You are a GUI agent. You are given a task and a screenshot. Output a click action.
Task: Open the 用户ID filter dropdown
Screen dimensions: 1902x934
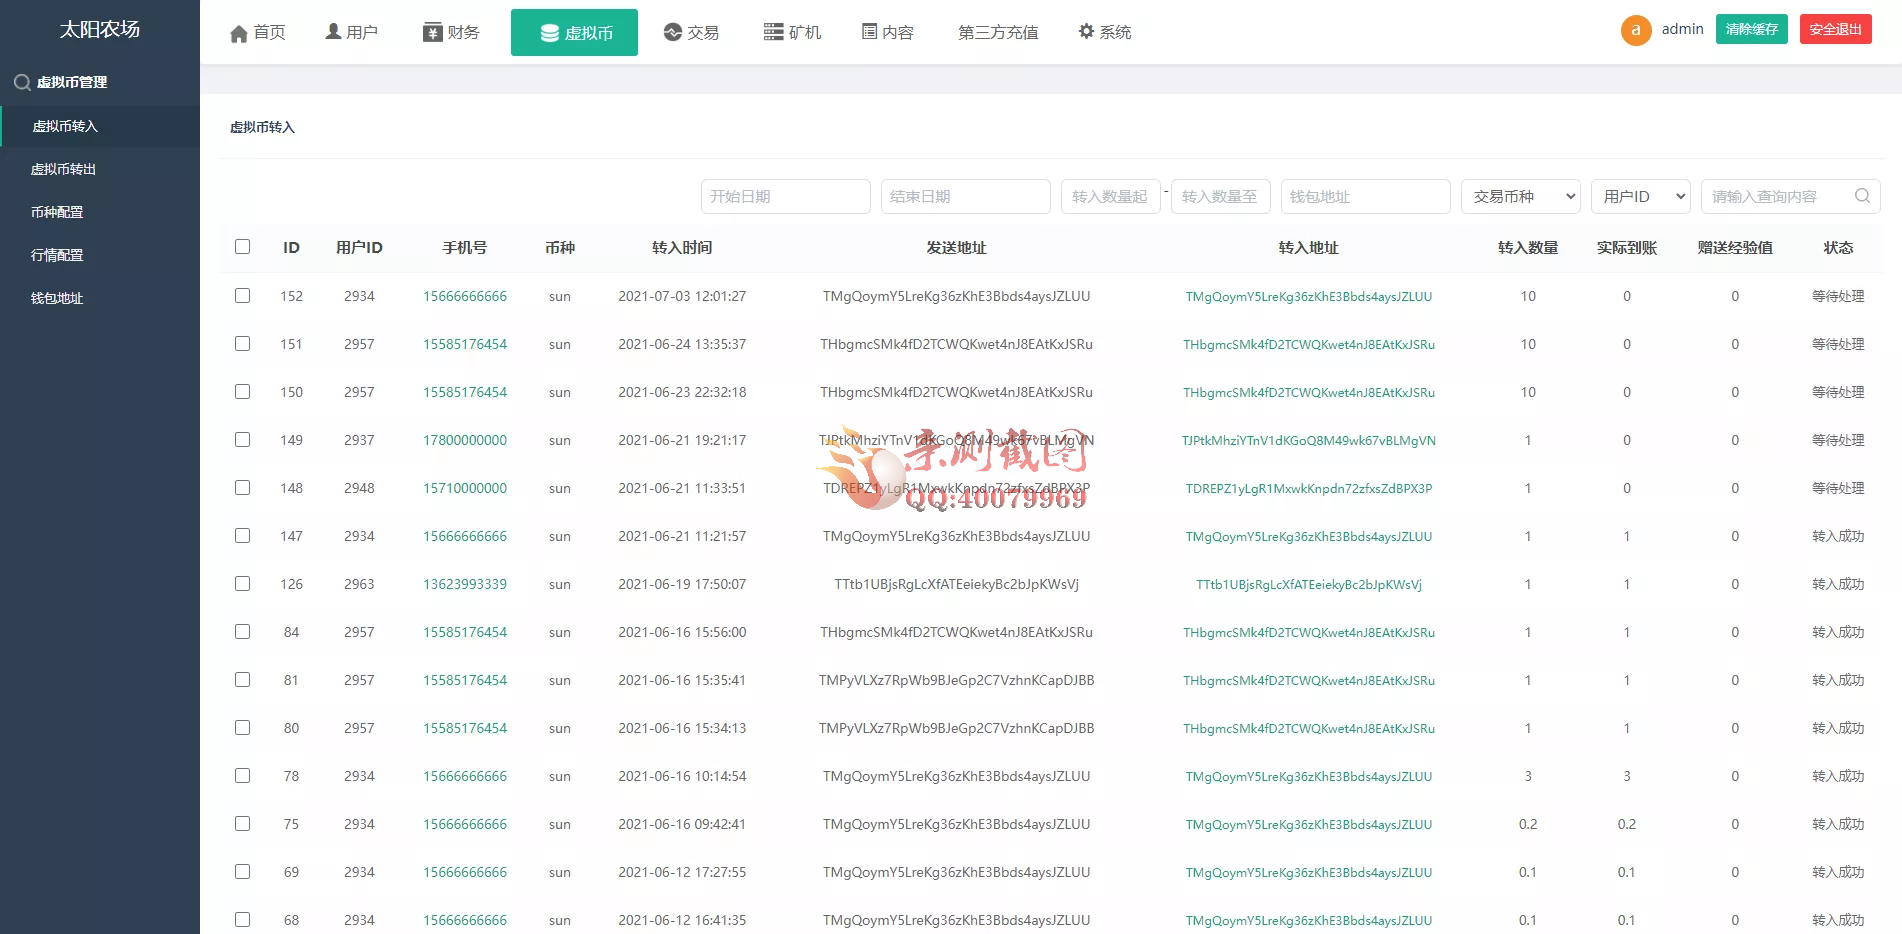point(1640,196)
